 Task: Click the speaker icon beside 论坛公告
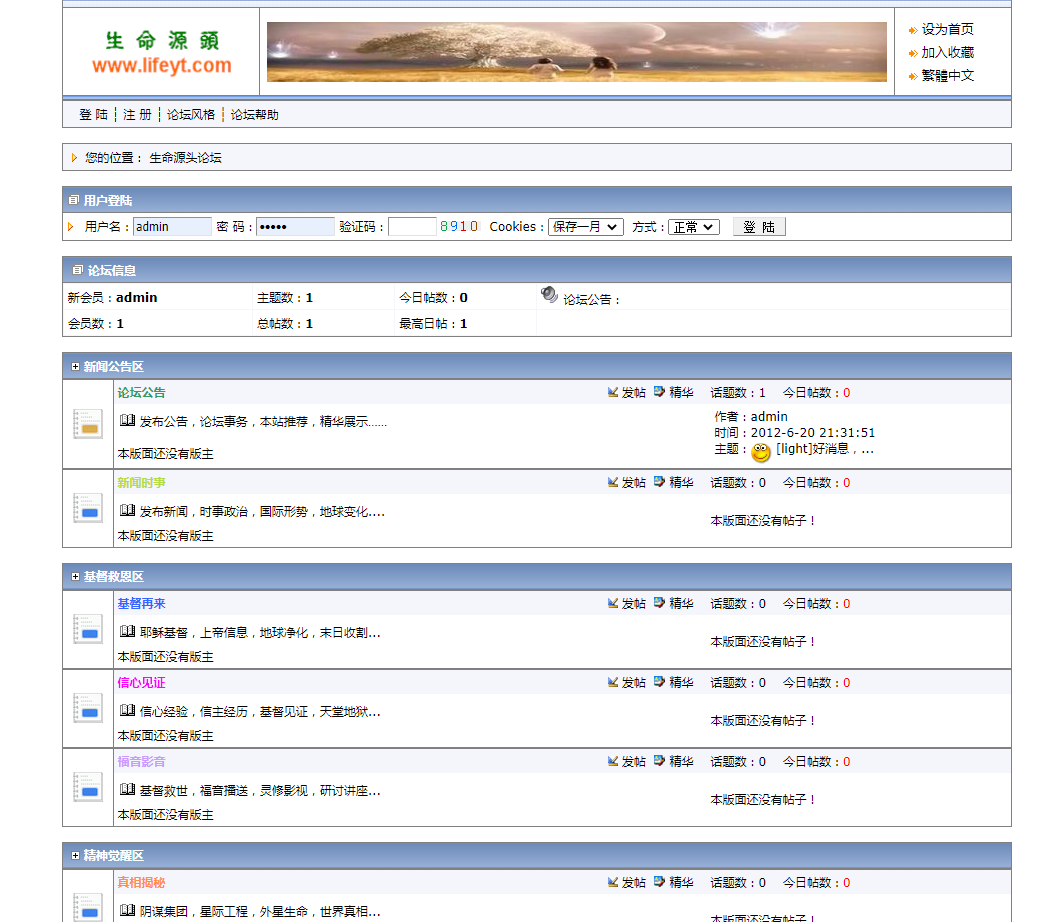[549, 294]
